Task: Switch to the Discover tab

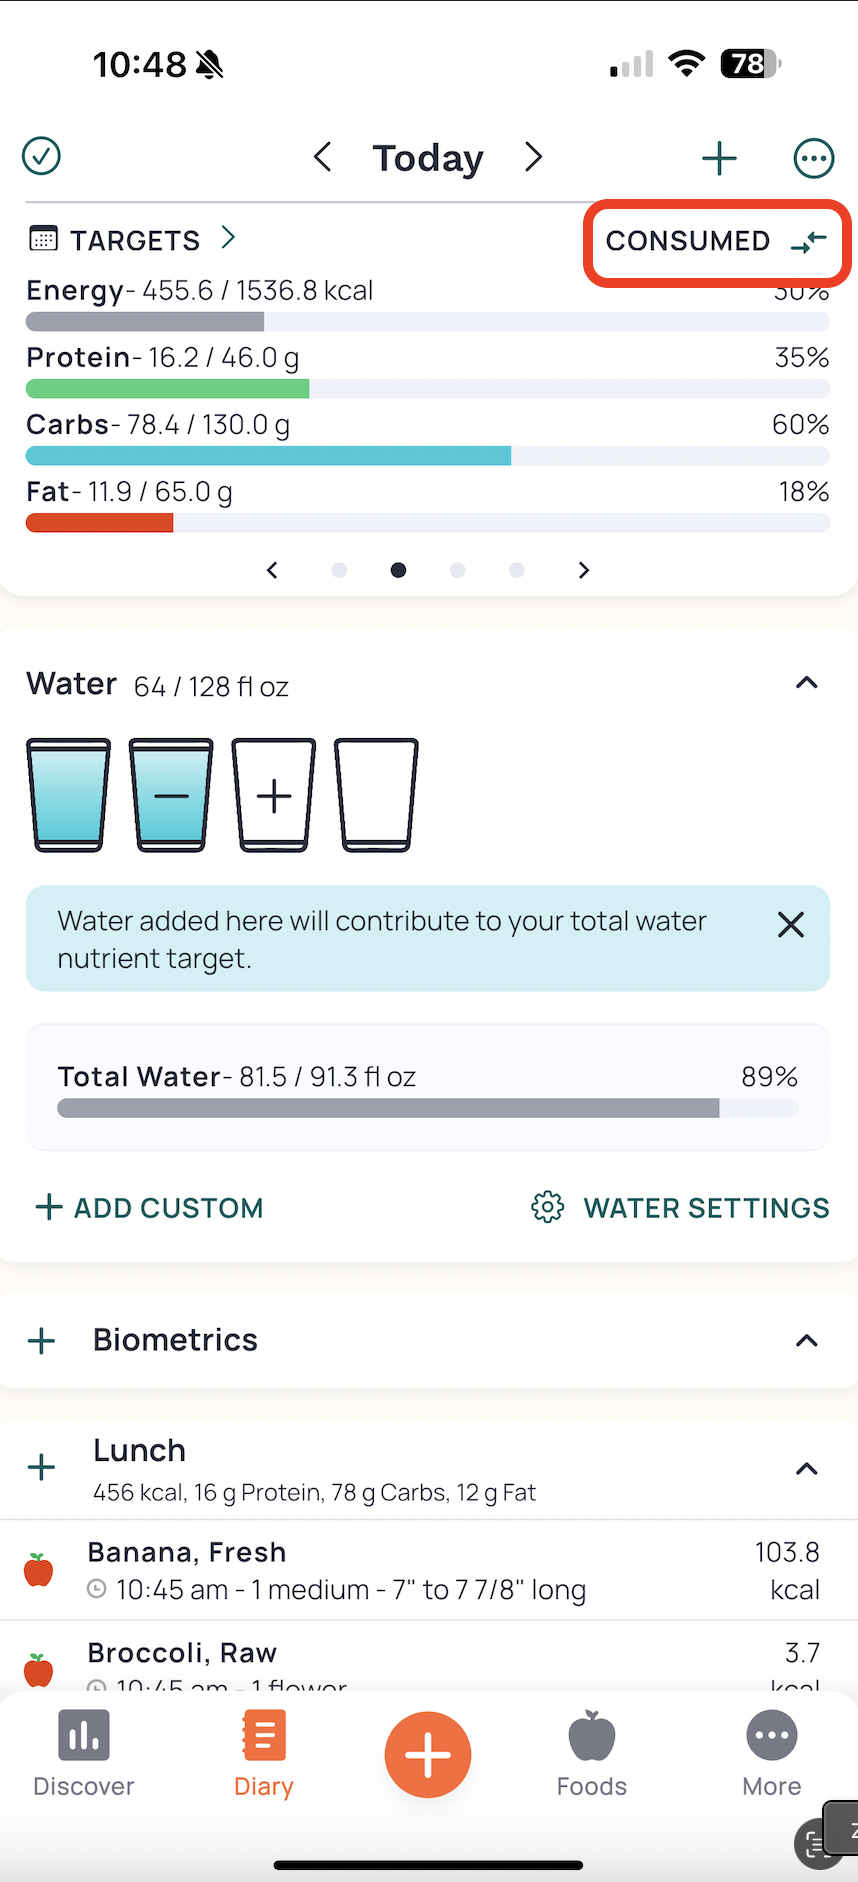Action: tap(84, 1755)
